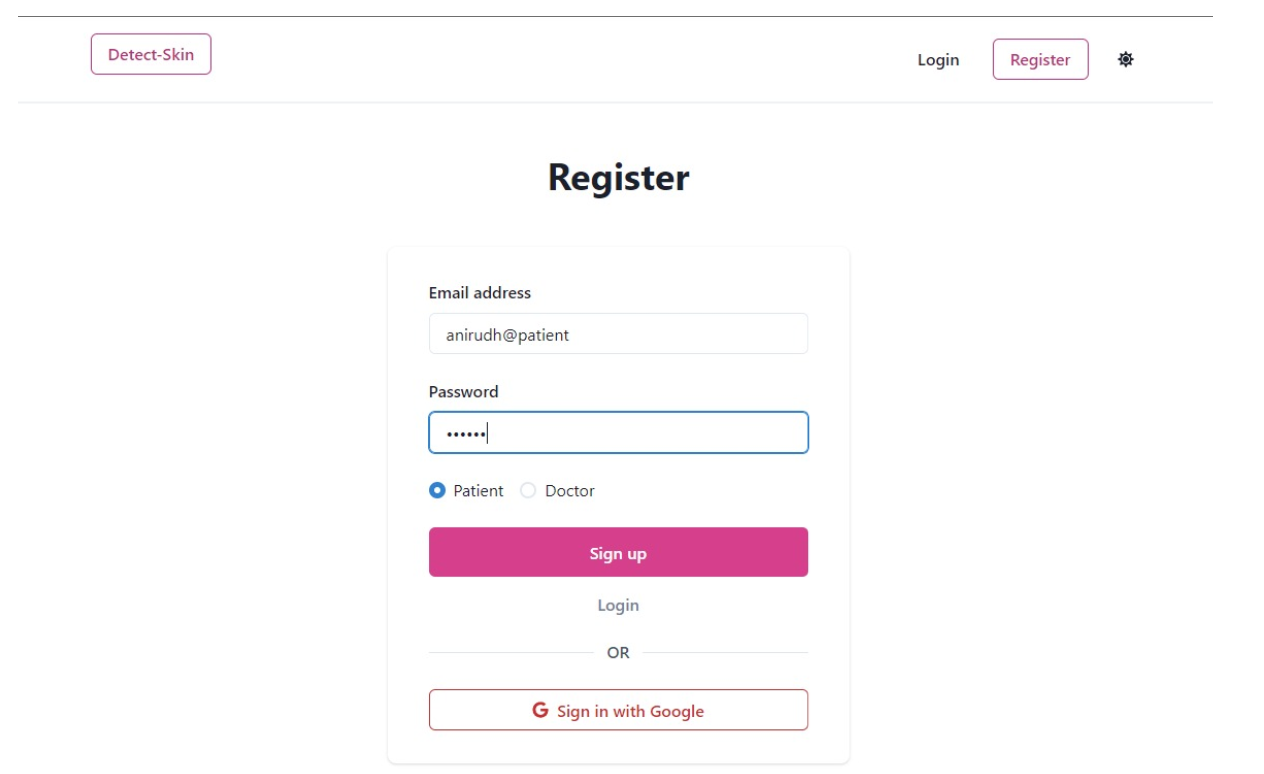Click Sign in with Google
The image size is (1264, 774).
(618, 710)
